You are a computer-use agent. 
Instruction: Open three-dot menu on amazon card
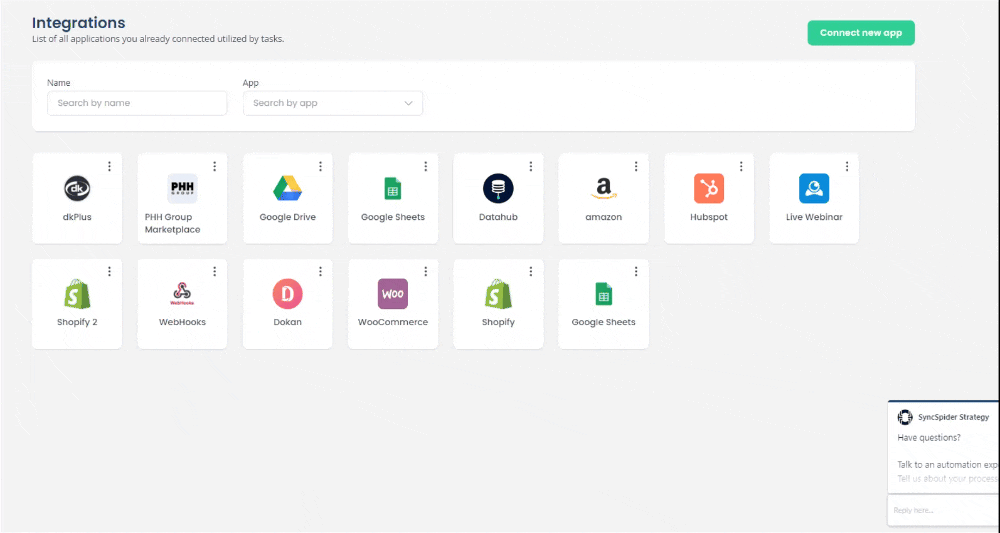(x=636, y=166)
